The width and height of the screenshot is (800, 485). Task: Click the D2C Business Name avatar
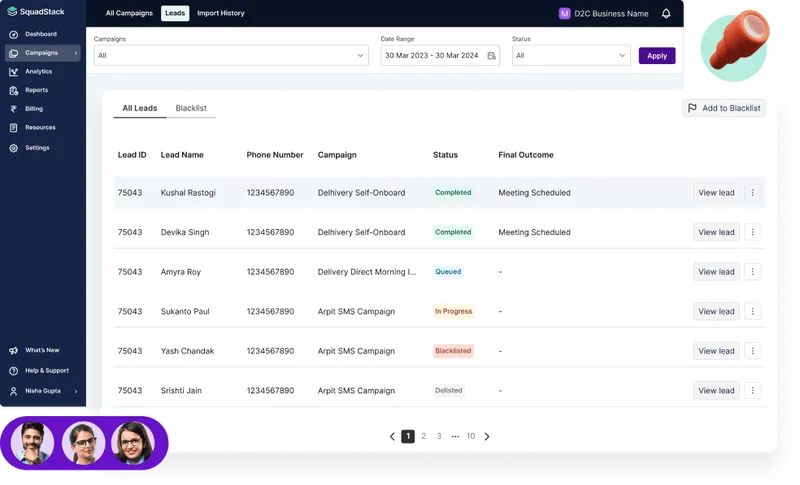564,13
